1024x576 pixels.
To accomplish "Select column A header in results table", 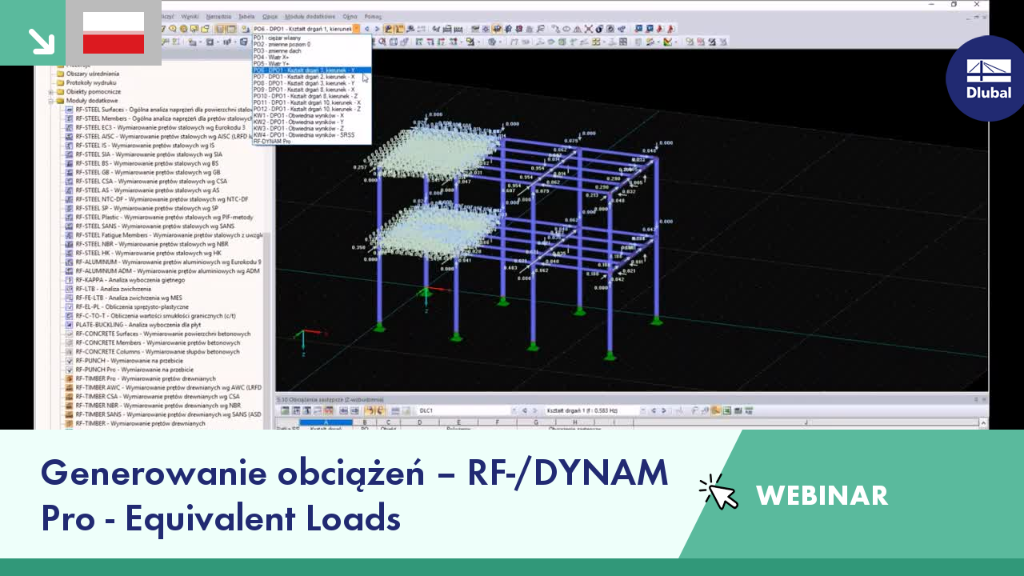I will pos(325,423).
